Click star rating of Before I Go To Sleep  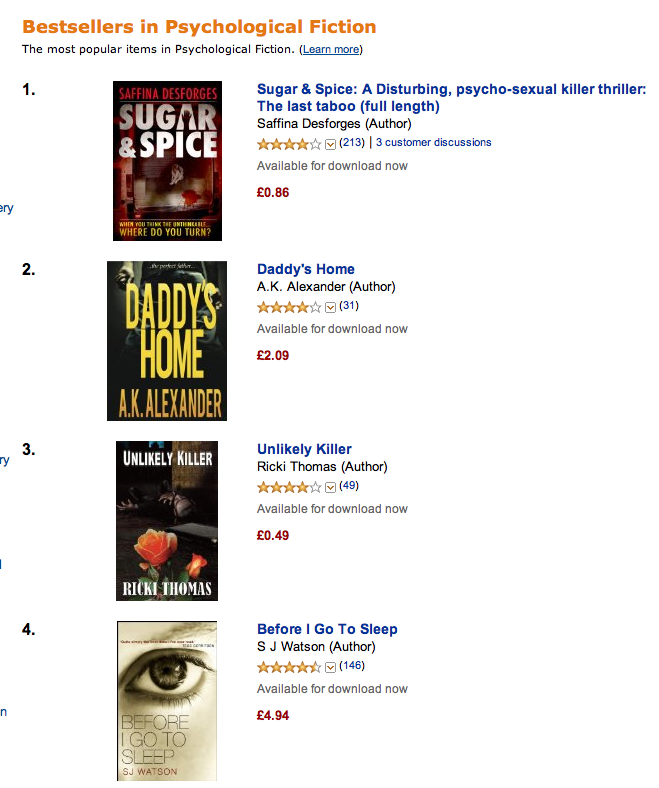[x=289, y=667]
